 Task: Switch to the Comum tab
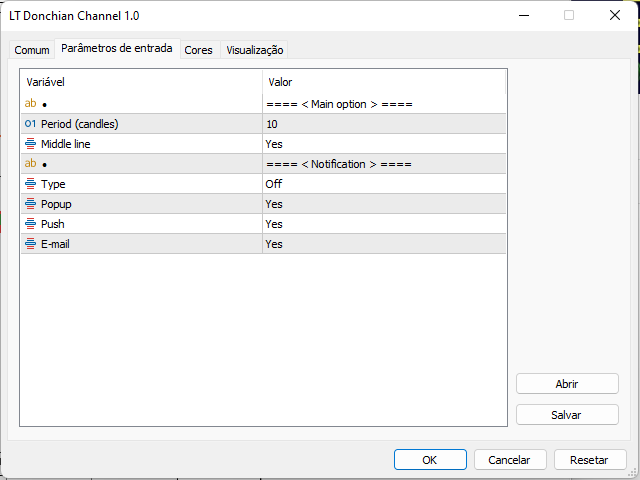(32, 50)
